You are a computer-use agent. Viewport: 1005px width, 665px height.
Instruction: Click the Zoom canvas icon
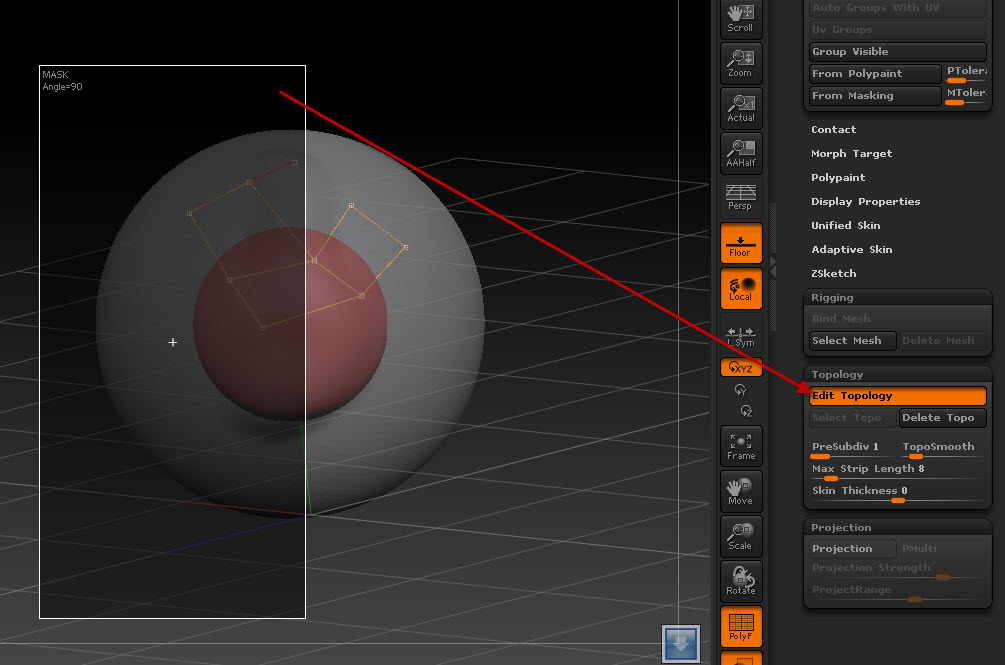coord(740,63)
